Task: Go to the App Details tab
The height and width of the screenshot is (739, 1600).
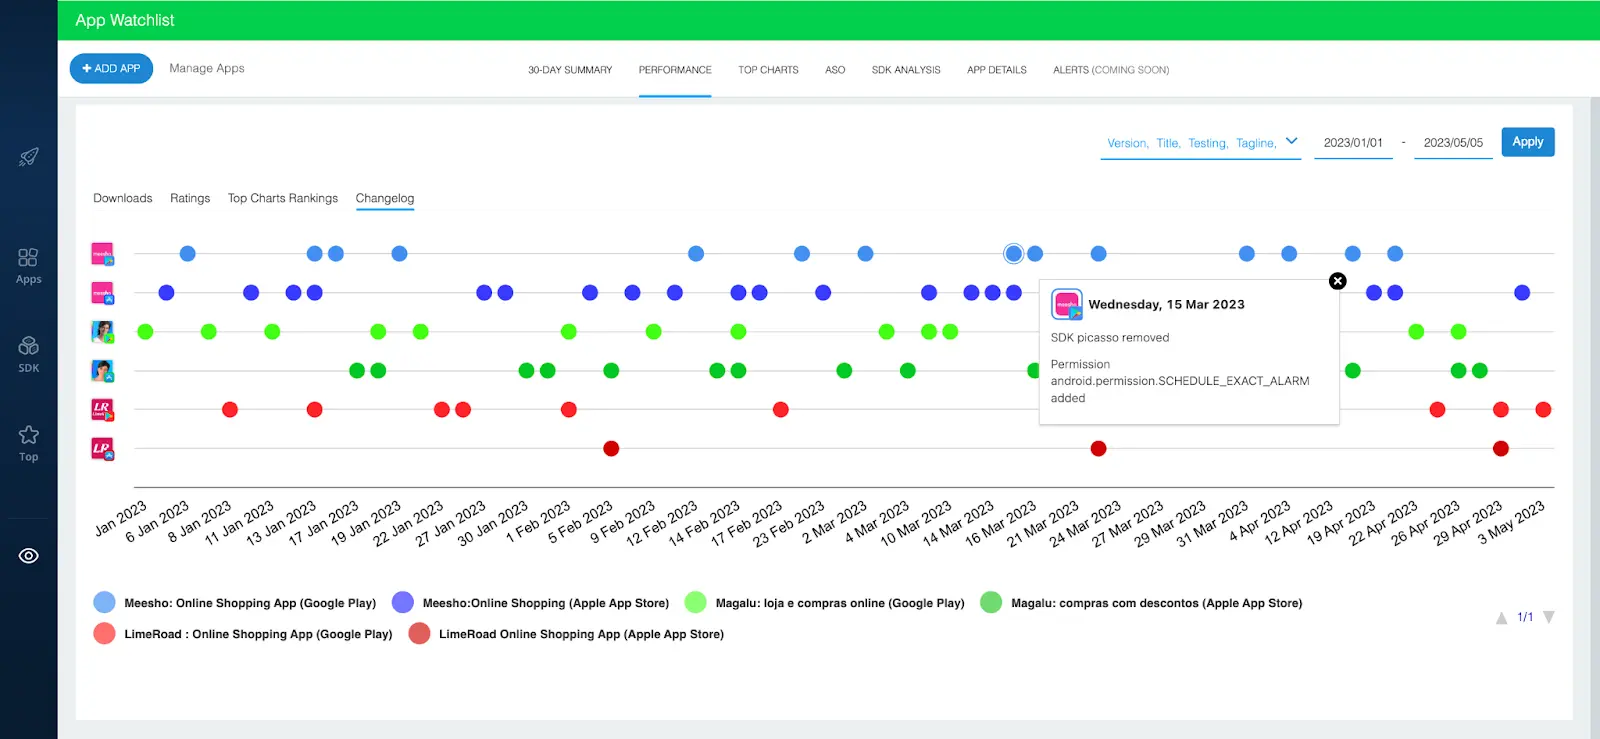Action: tap(997, 70)
